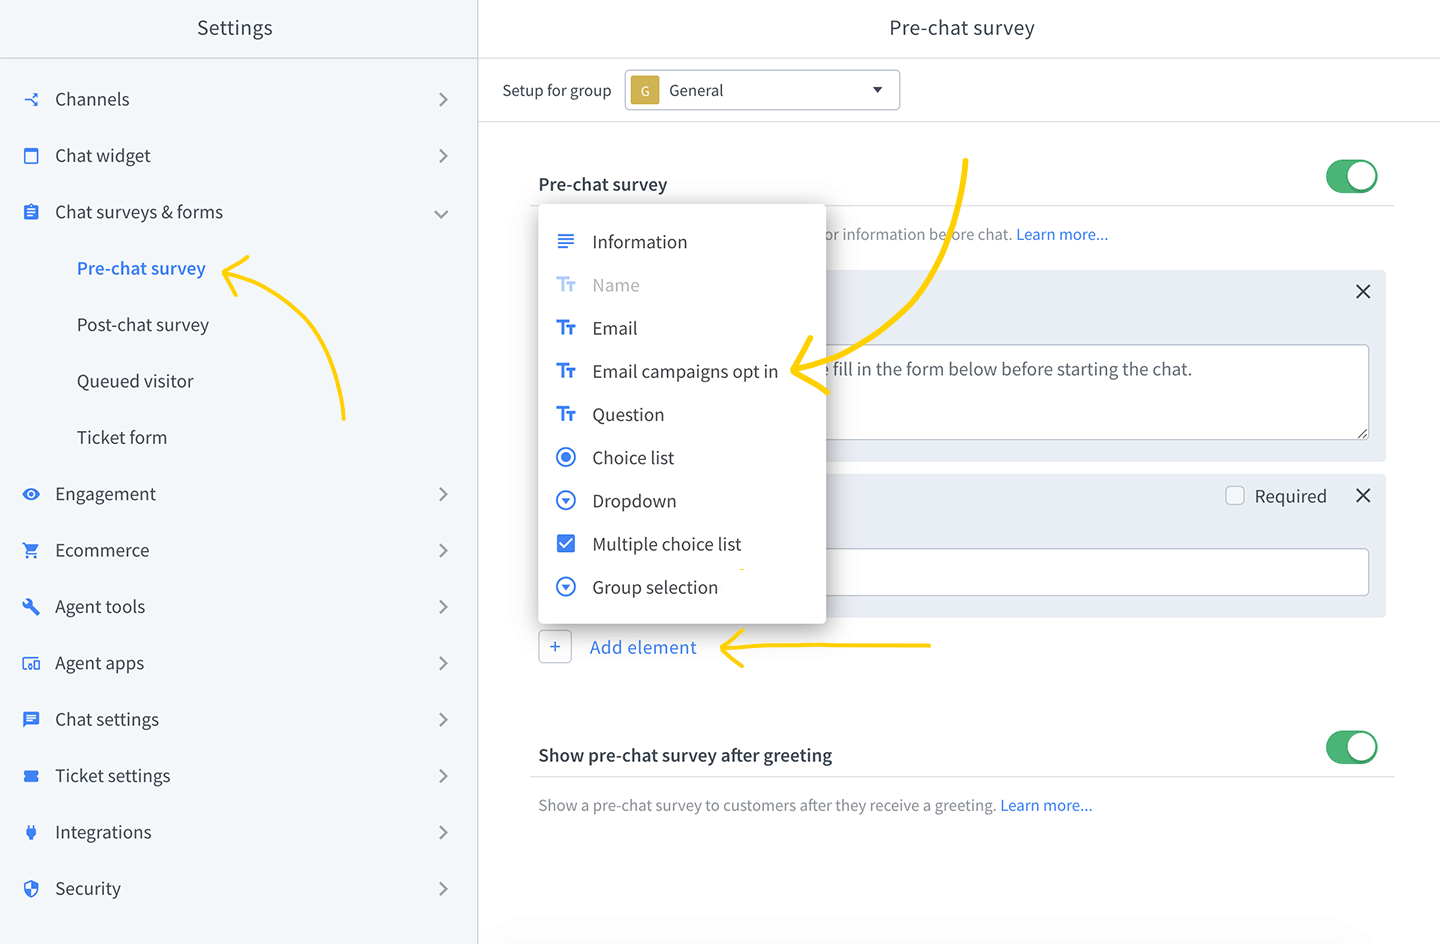
Task: Expand the Integrations section chevron
Action: click(x=443, y=832)
